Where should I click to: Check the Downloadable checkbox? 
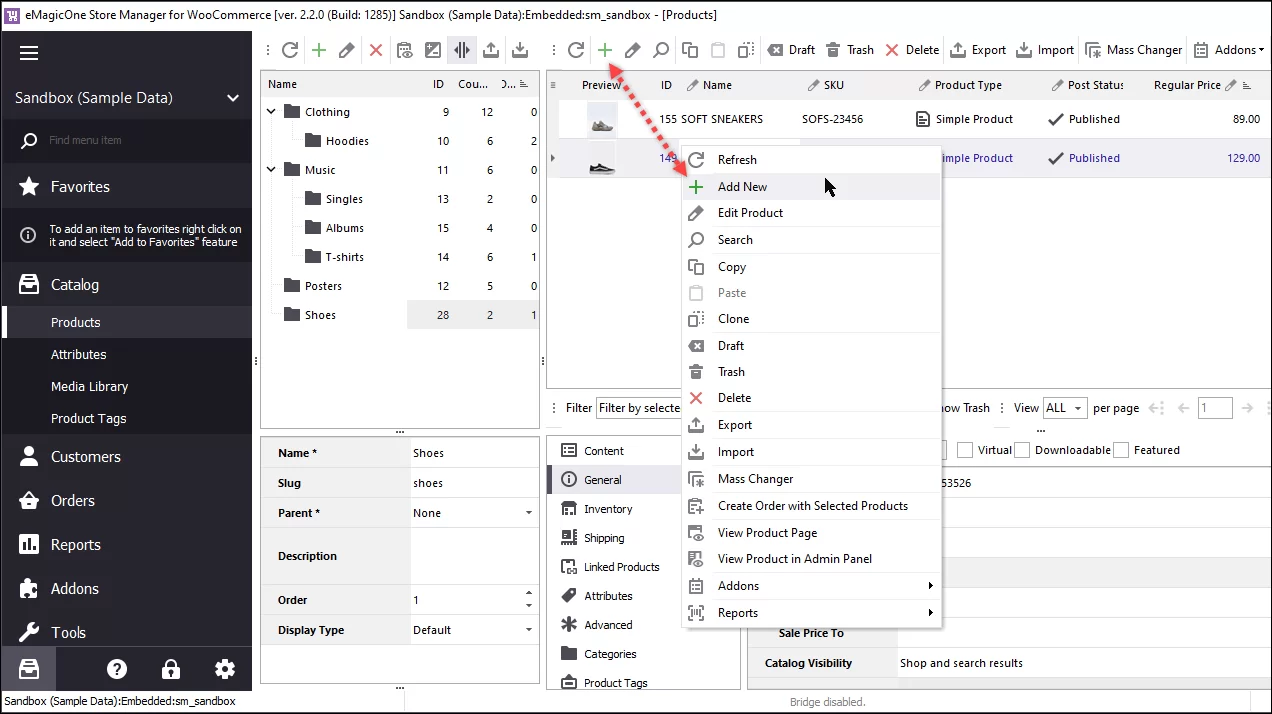1022,449
